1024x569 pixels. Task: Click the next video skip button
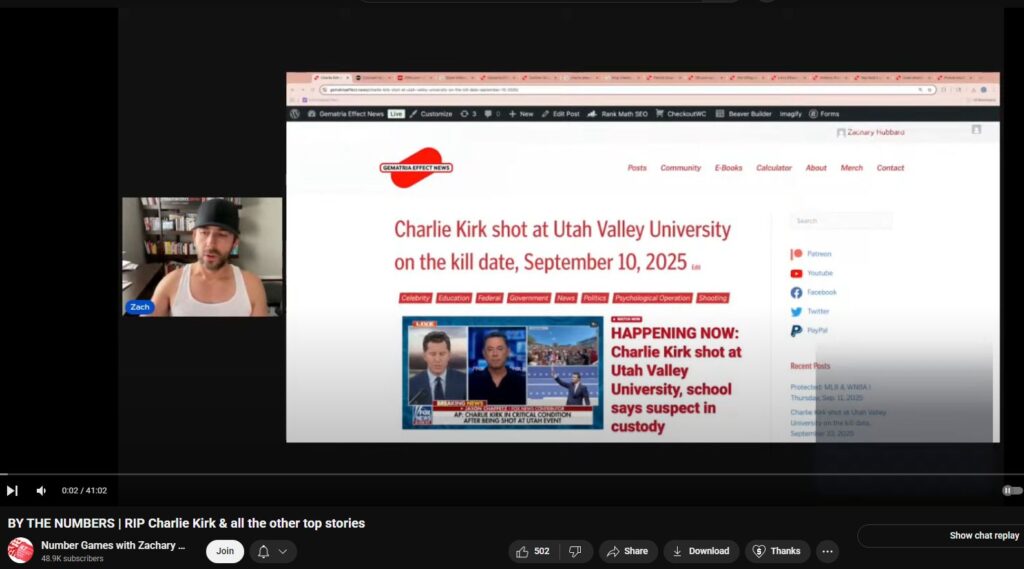coord(12,491)
